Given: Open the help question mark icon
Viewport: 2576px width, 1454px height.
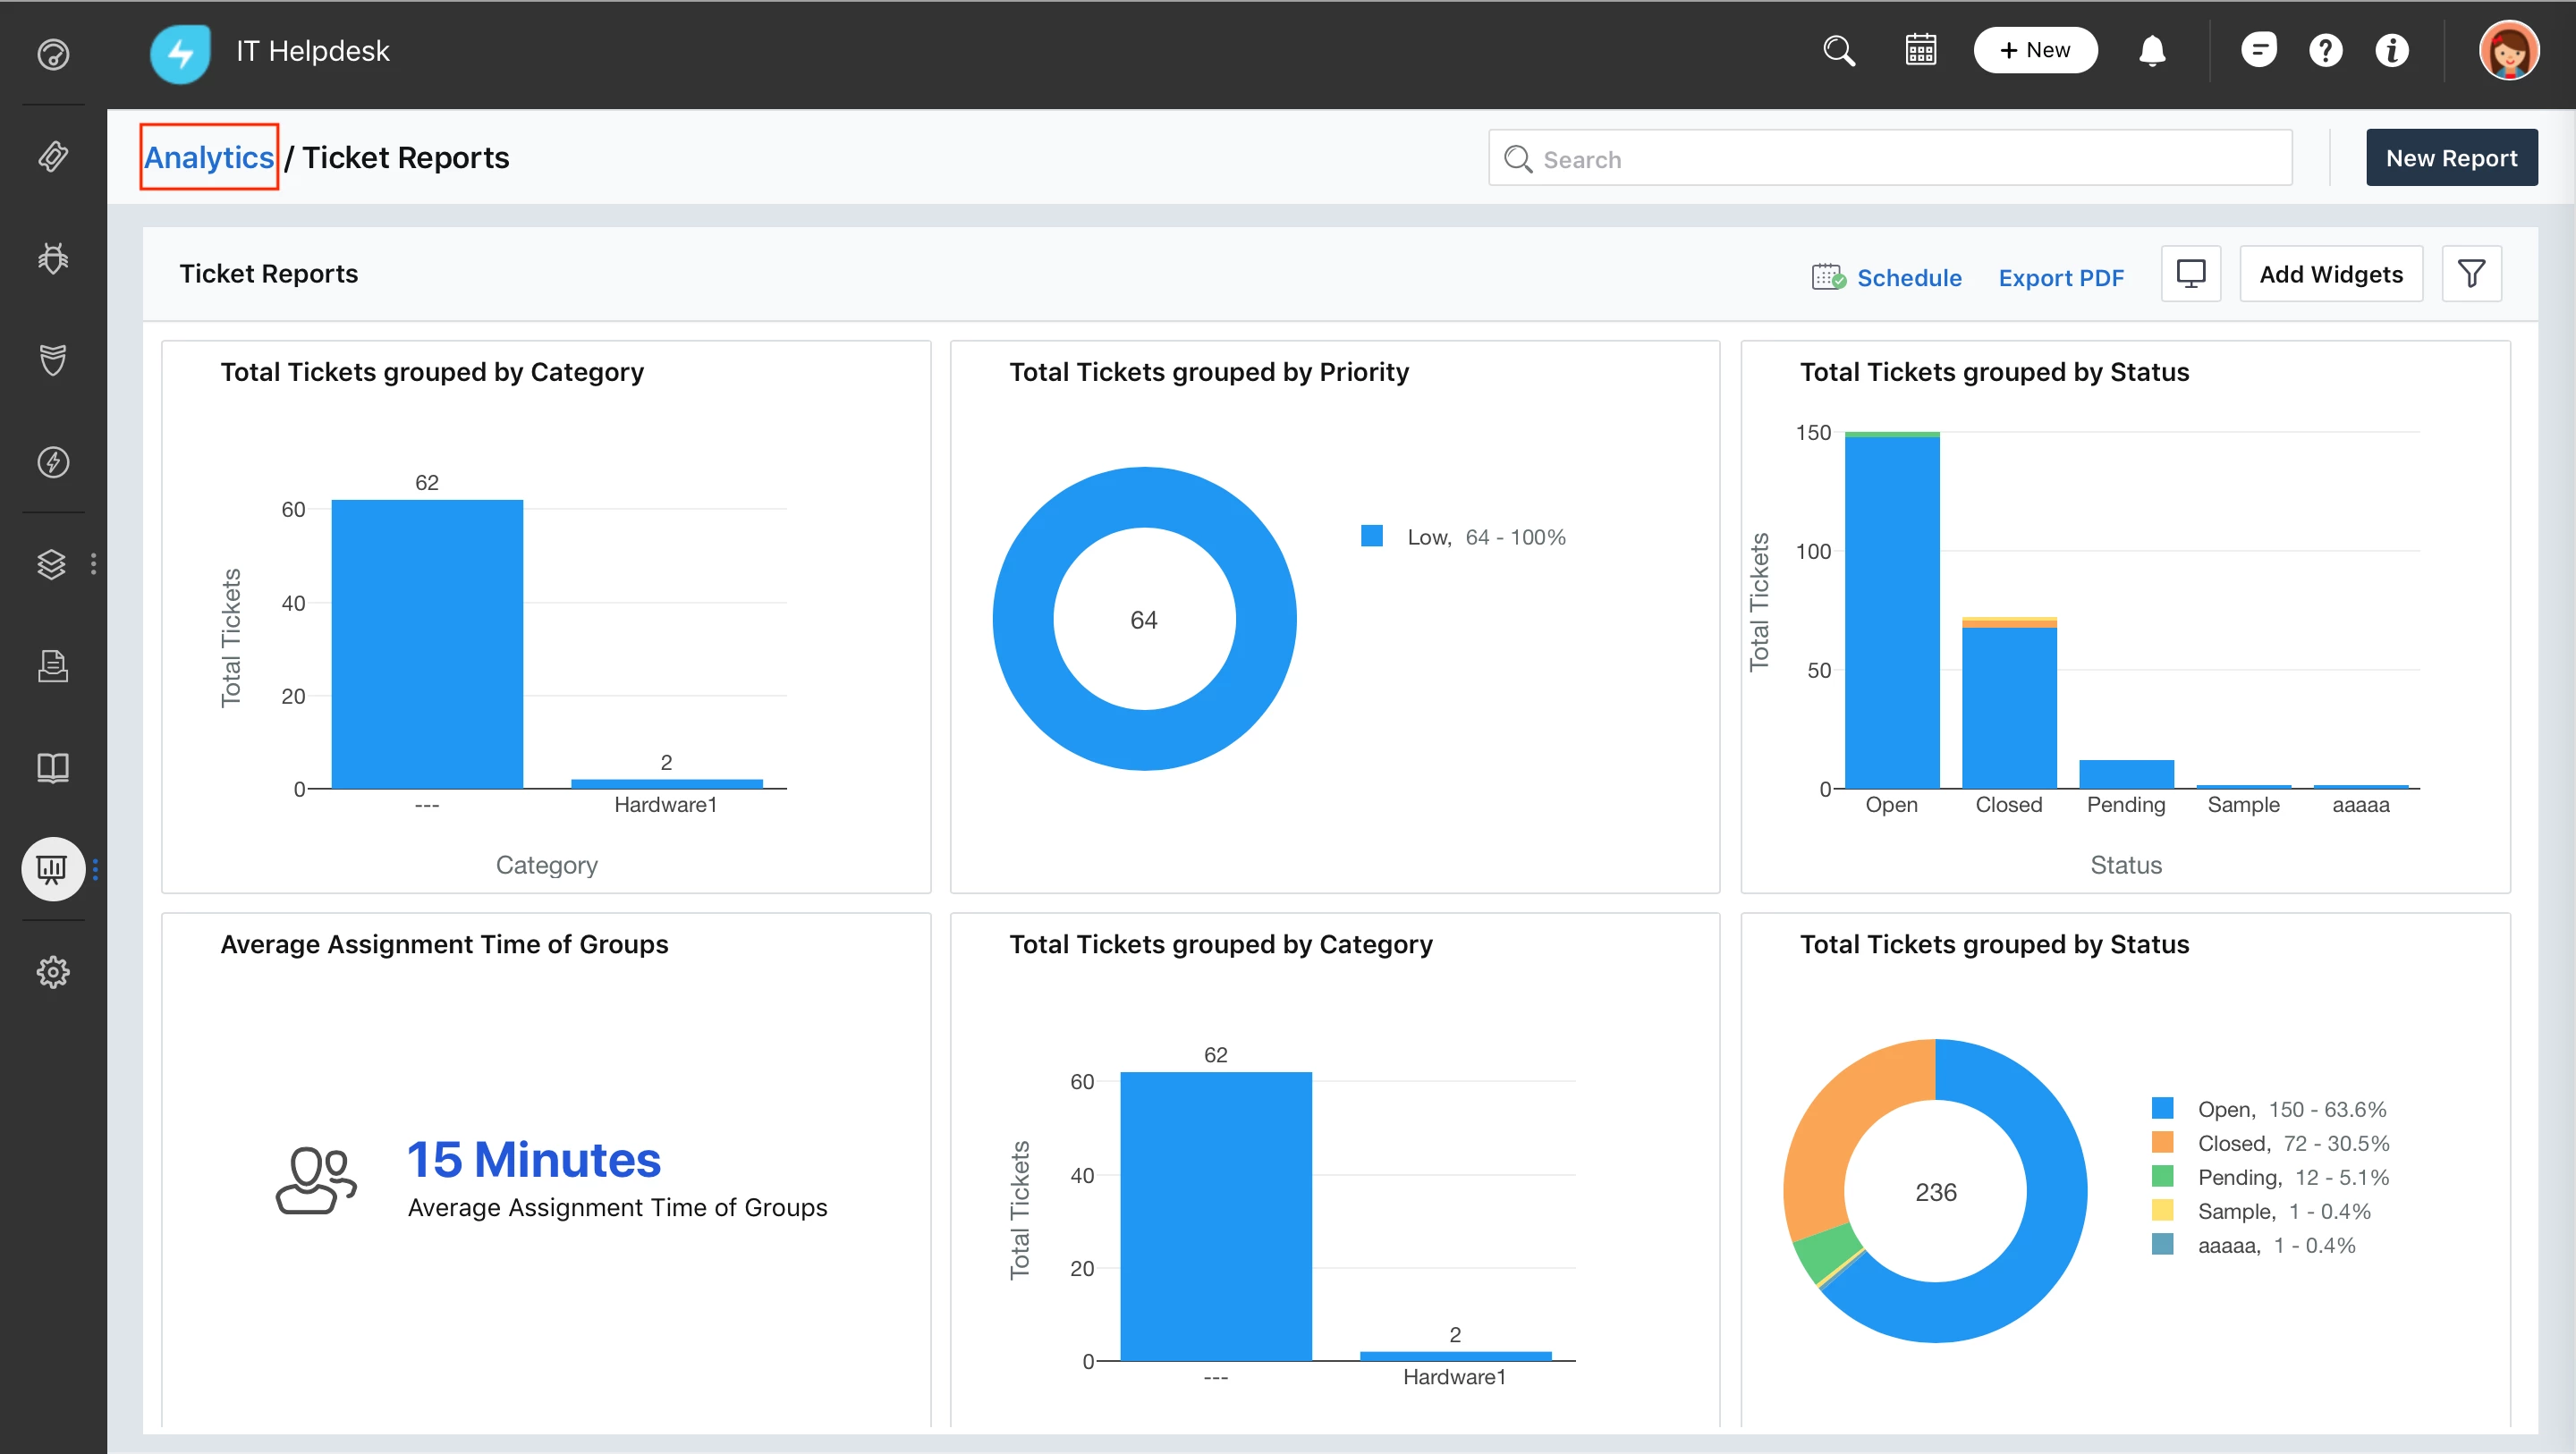Looking at the screenshot, I should point(2325,50).
